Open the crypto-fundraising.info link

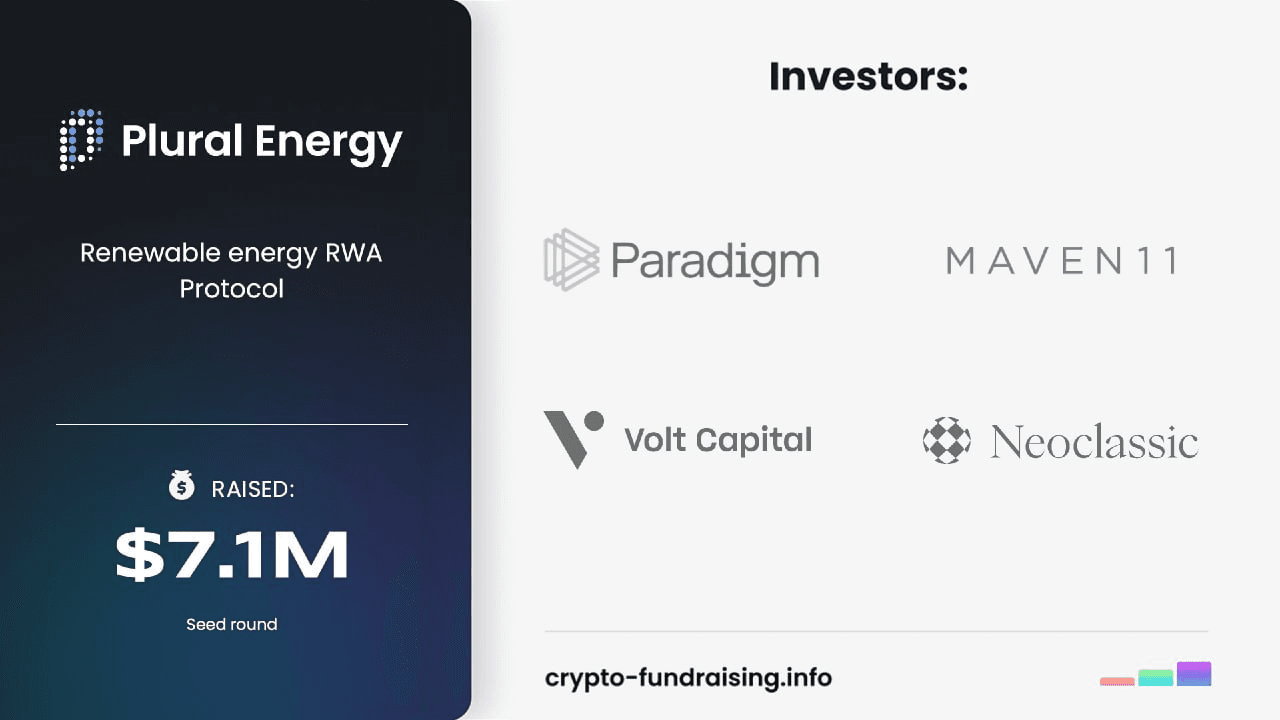pos(688,678)
